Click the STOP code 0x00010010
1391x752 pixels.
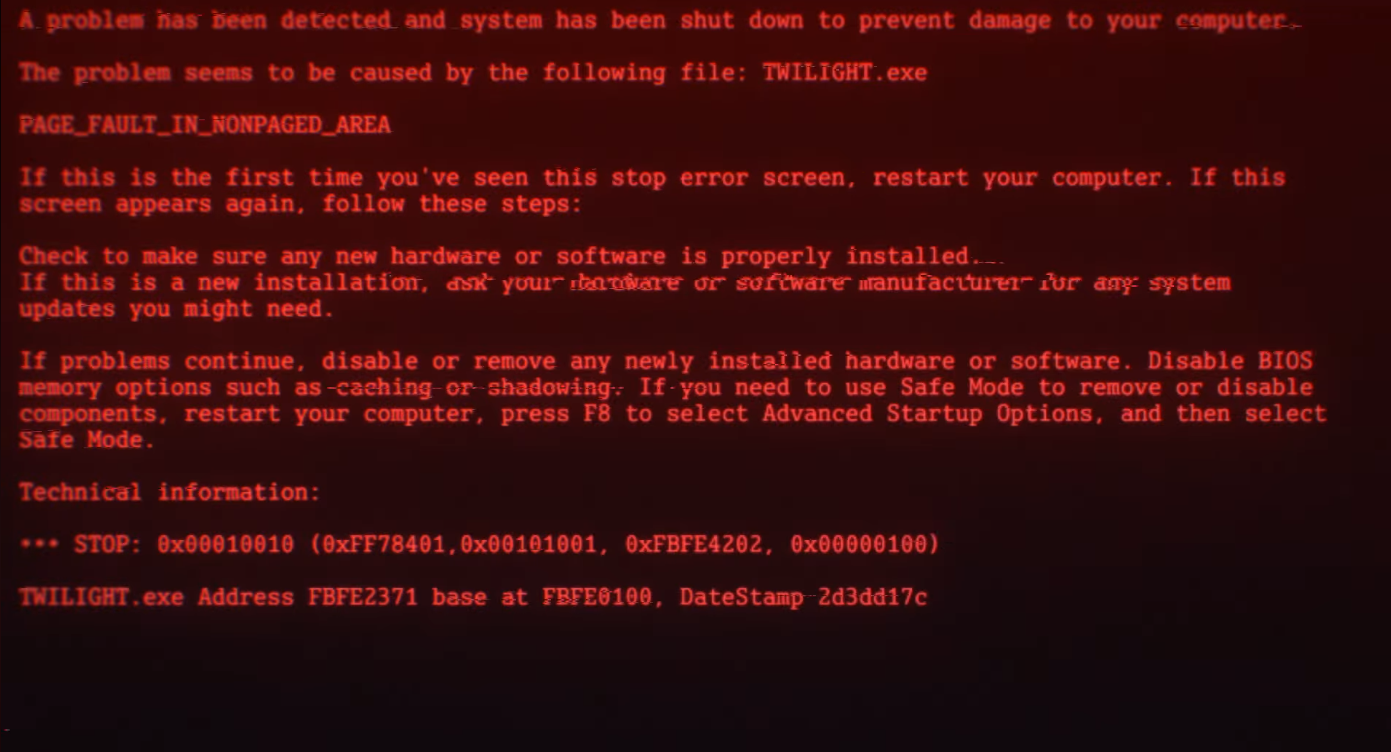pyautogui.click(x=226, y=544)
